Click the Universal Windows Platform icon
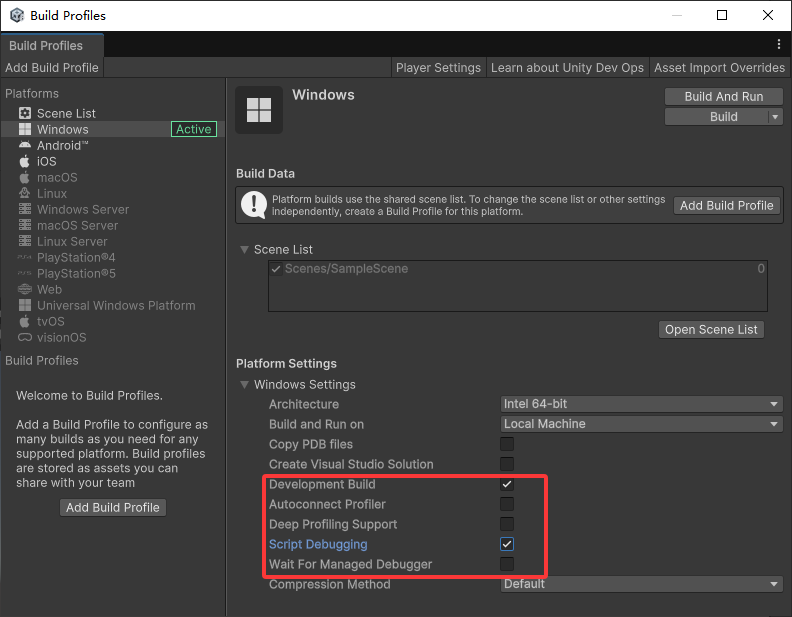This screenshot has width=792, height=617. [25, 305]
